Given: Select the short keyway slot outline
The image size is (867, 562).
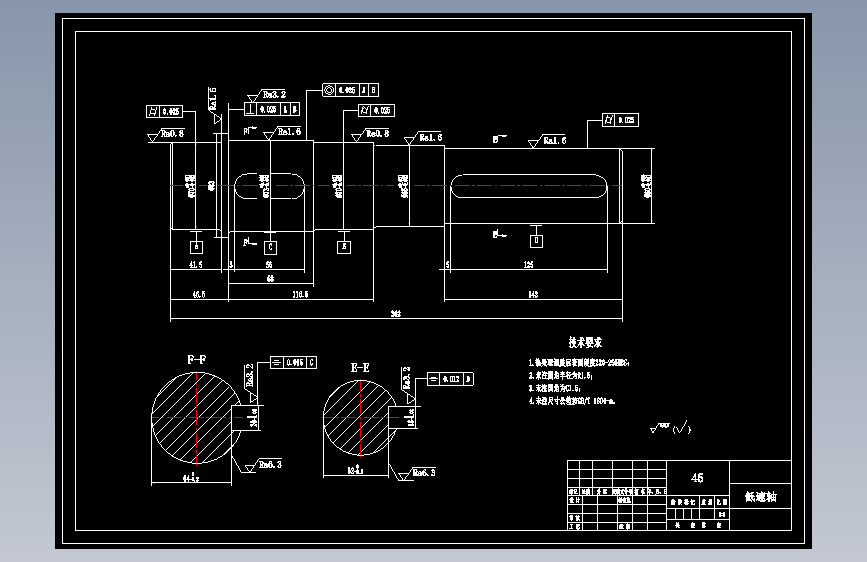Looking at the screenshot, I should [x=269, y=186].
